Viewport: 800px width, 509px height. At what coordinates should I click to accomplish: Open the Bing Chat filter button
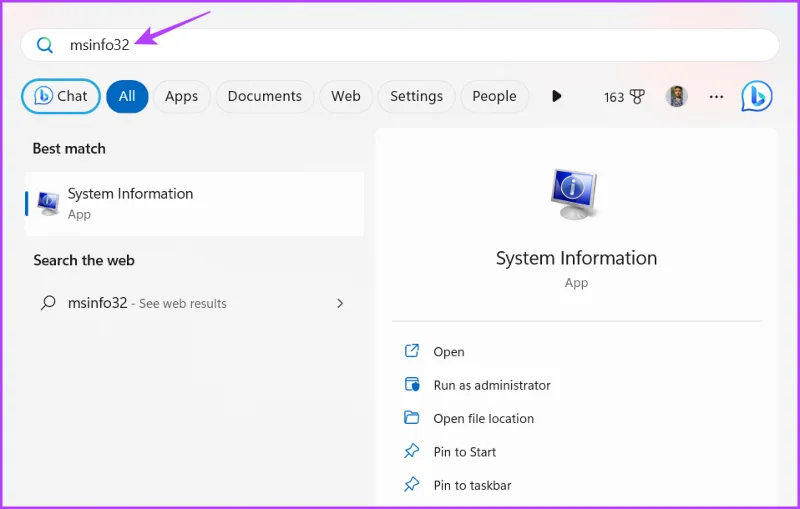tap(61, 96)
